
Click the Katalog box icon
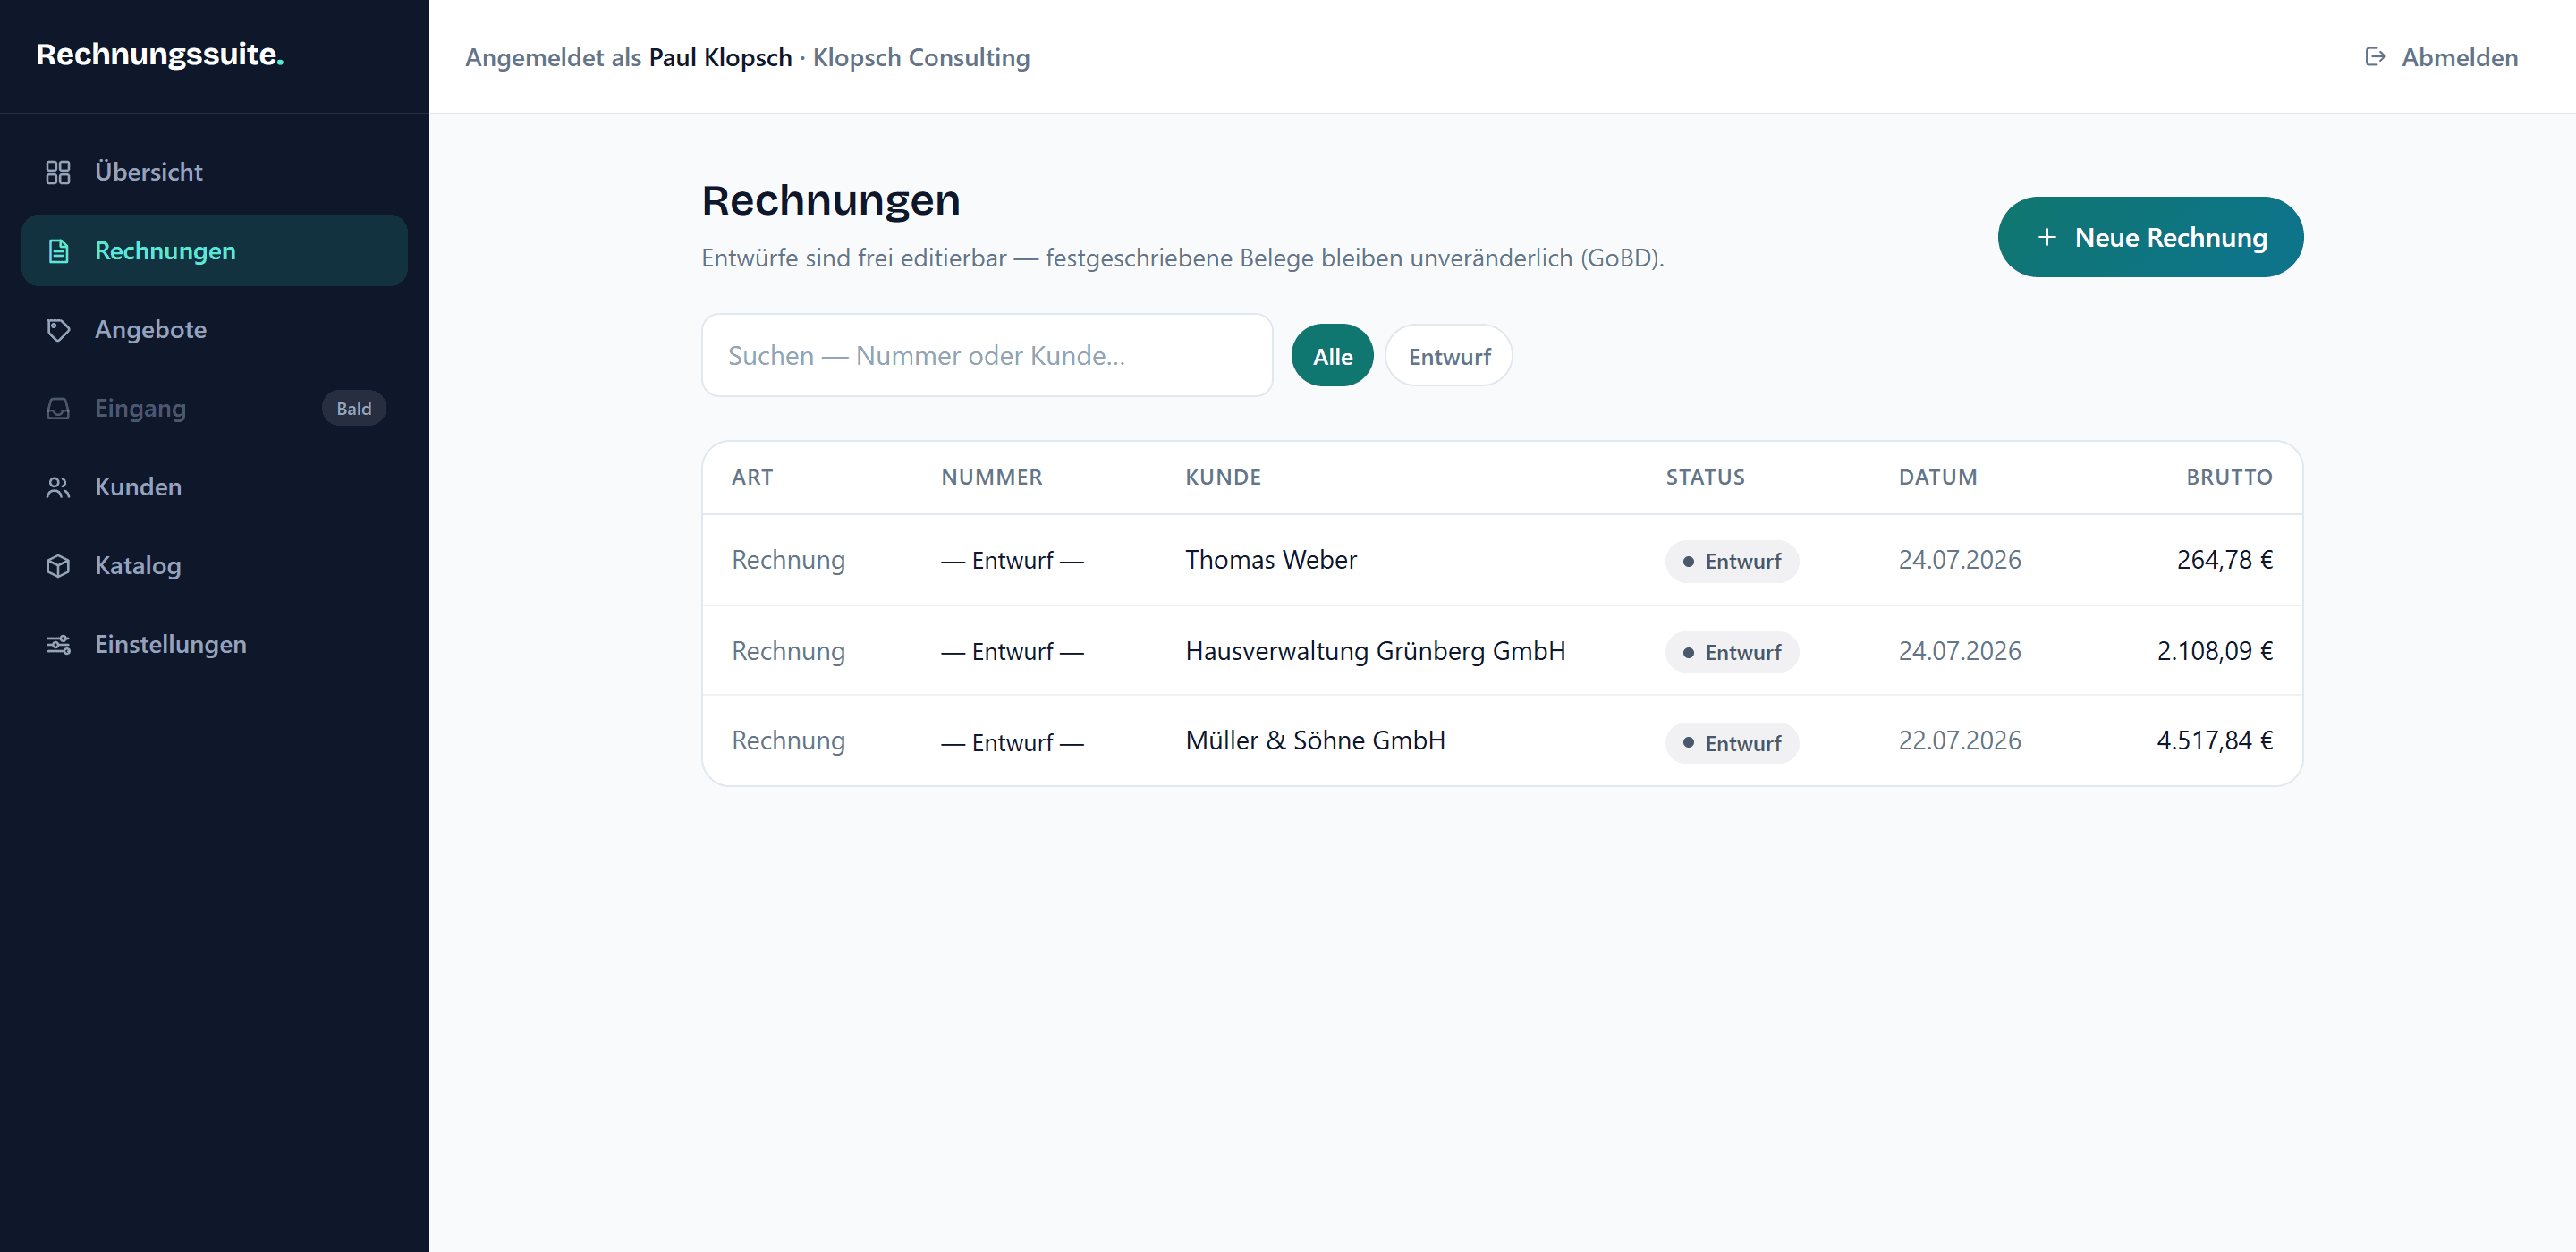pos(58,566)
